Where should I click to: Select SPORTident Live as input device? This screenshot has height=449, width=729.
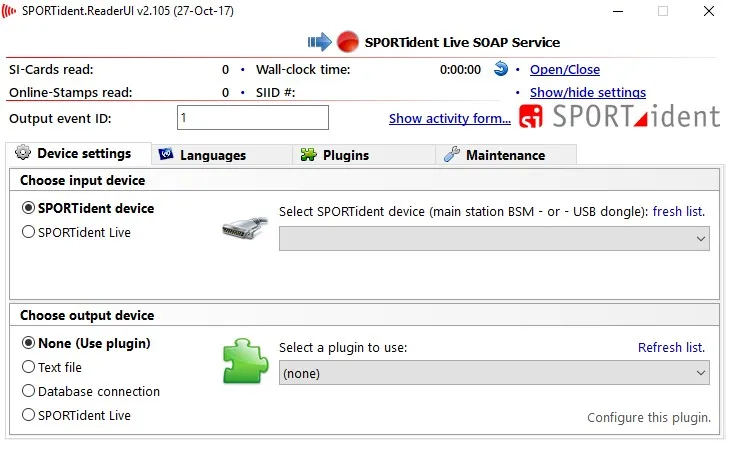coord(76,232)
